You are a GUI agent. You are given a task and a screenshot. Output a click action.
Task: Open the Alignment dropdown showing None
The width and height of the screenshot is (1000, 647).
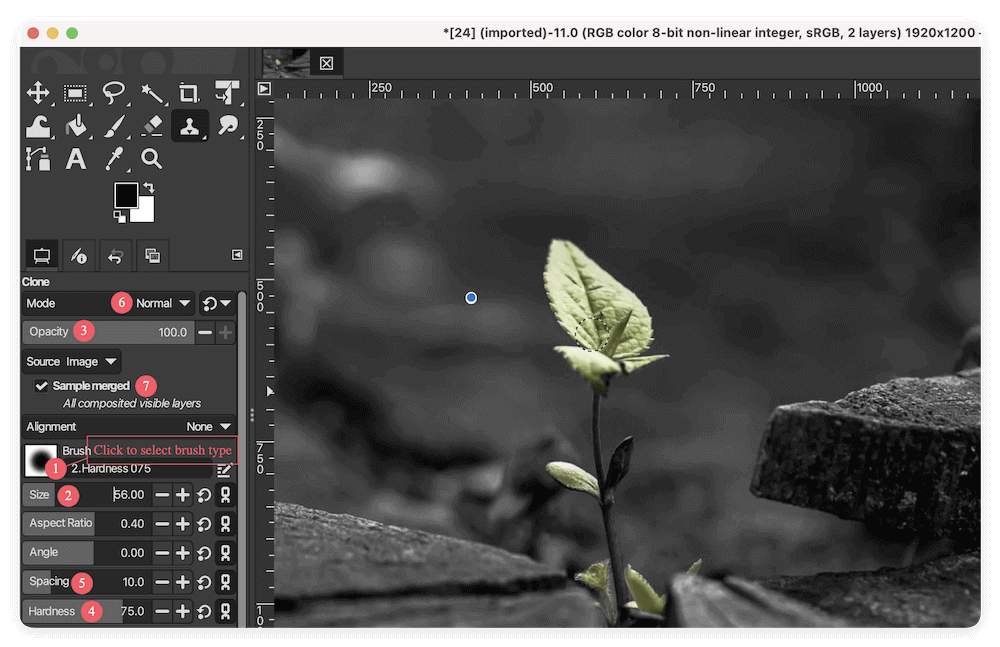211,426
